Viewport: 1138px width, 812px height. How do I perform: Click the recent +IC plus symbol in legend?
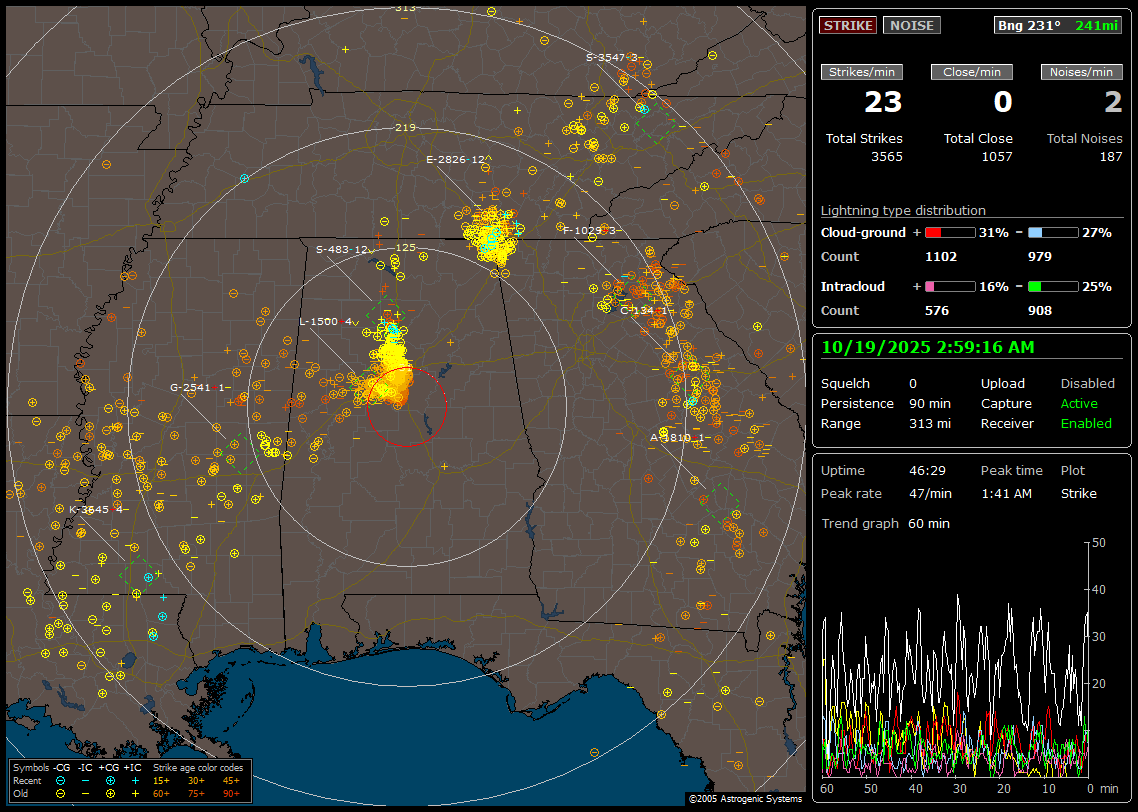click(135, 780)
